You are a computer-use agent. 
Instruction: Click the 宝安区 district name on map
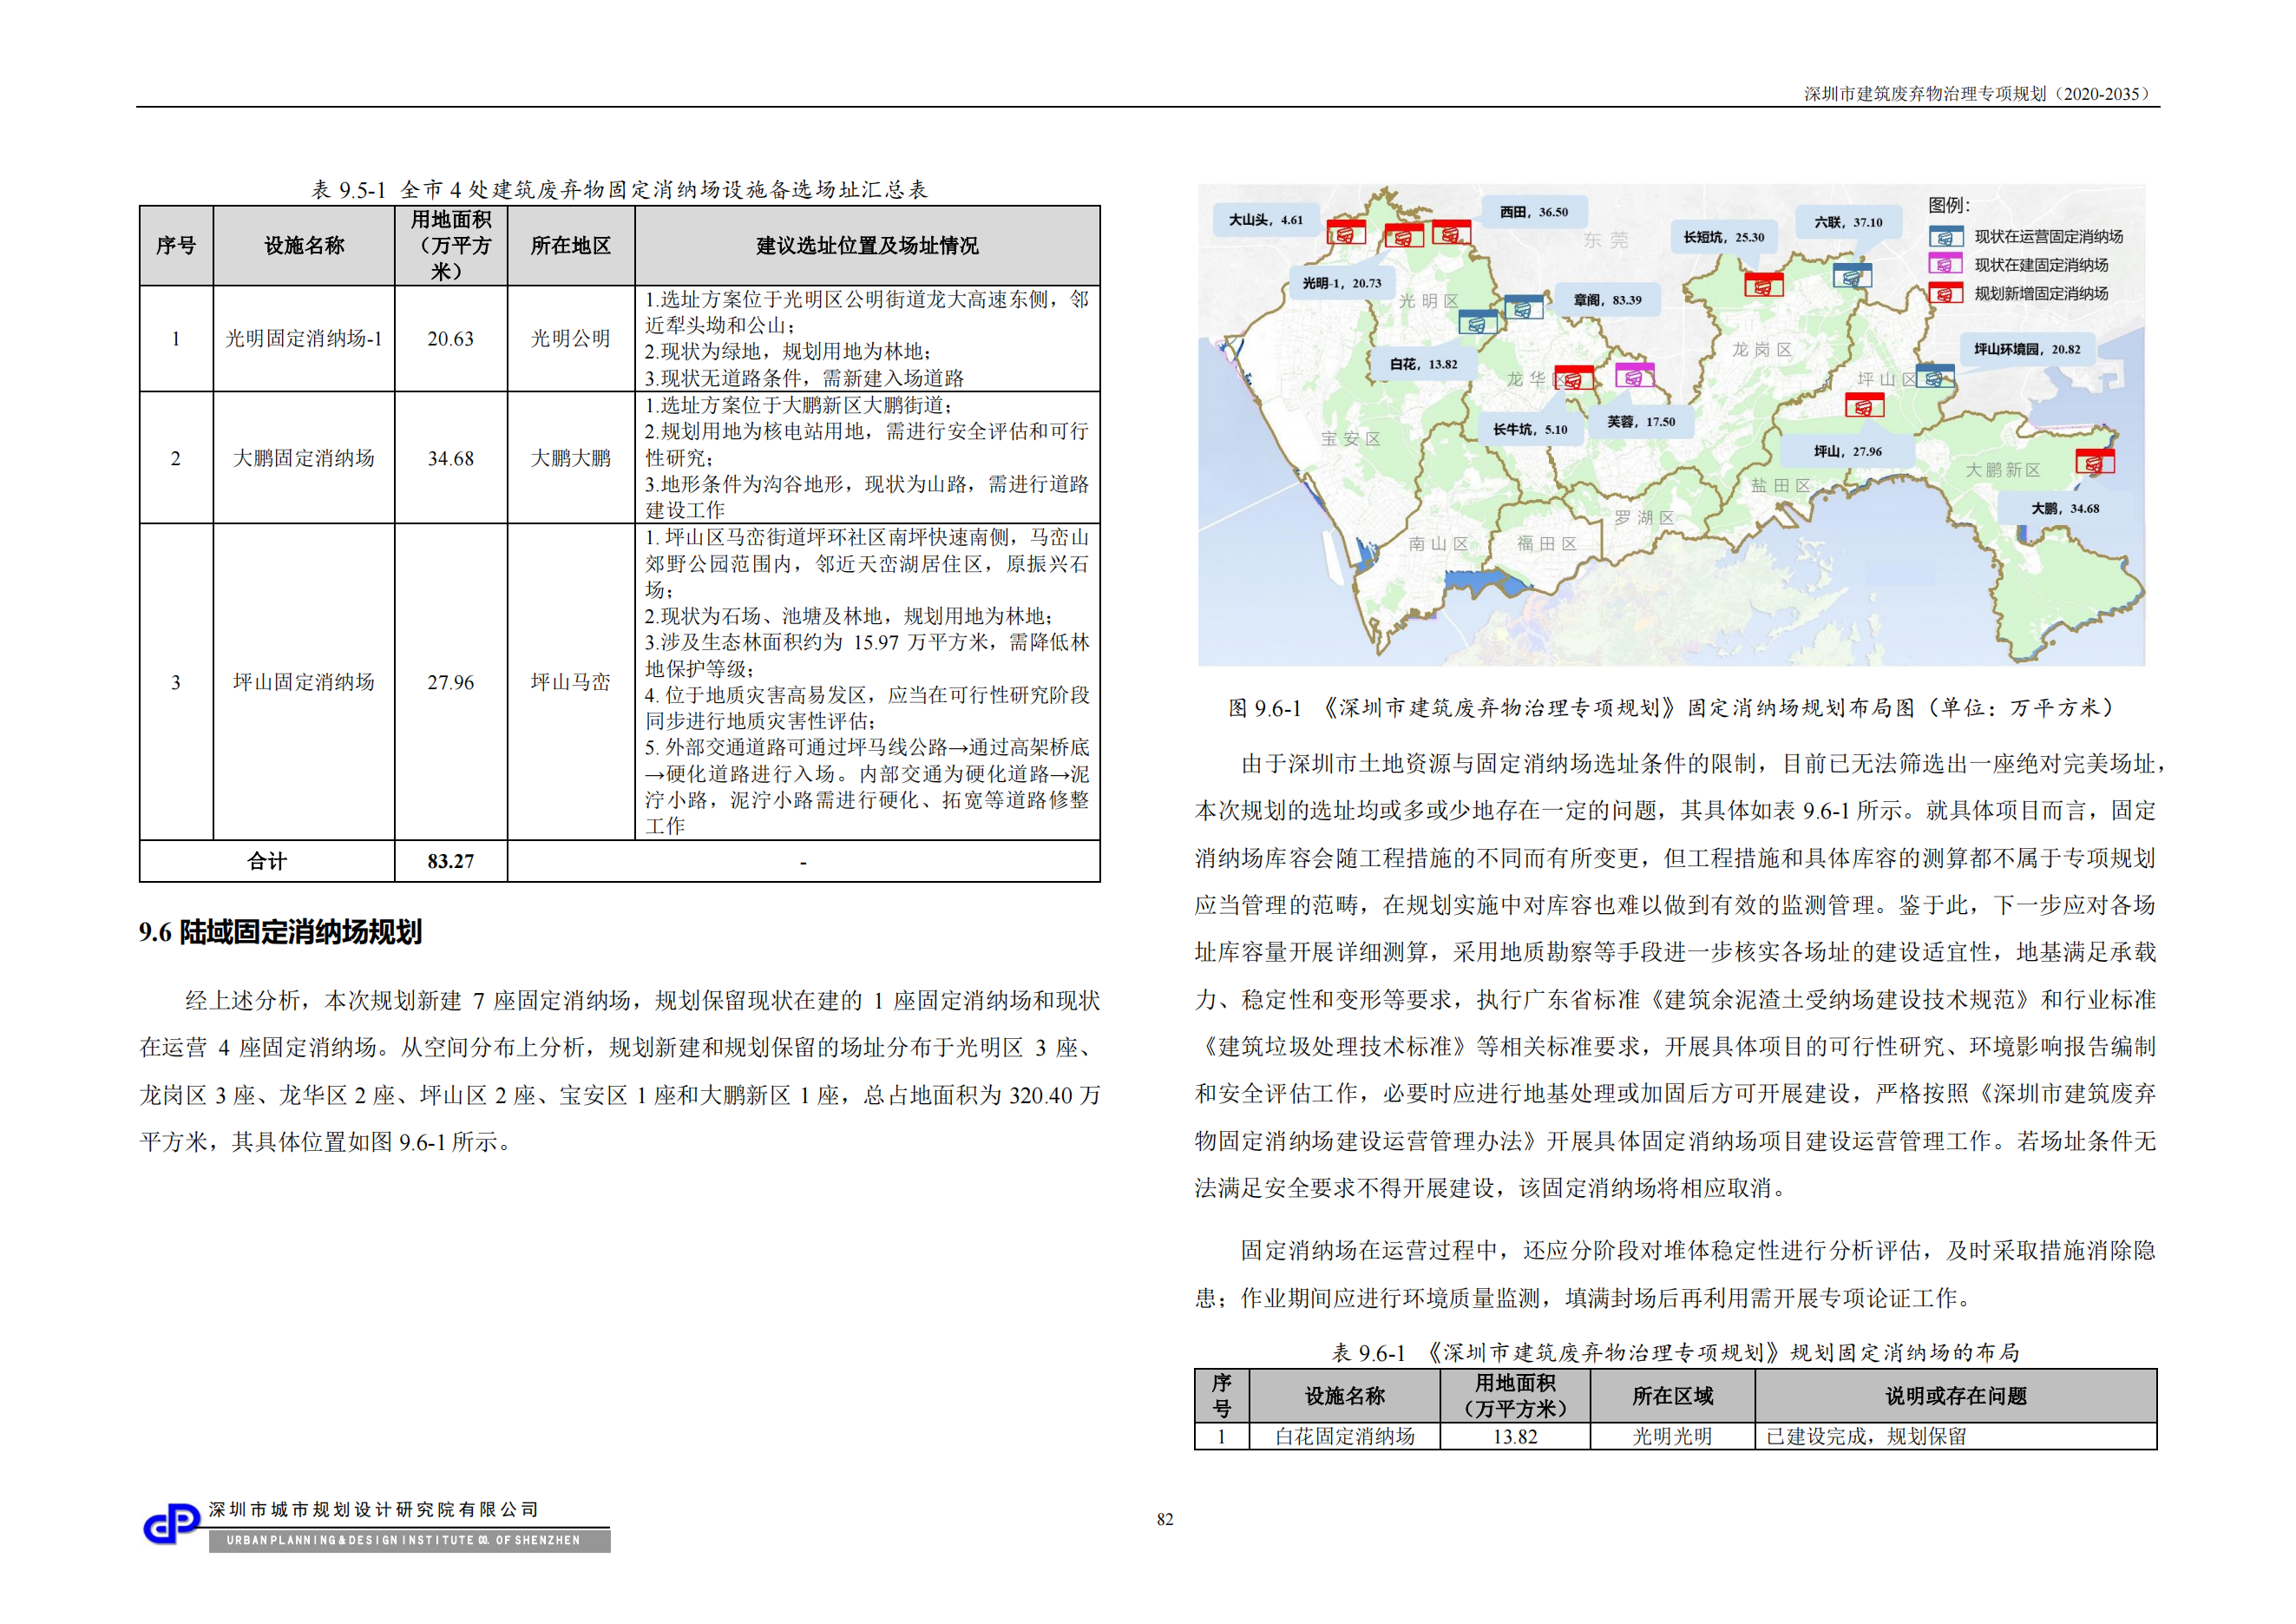coord(1351,439)
